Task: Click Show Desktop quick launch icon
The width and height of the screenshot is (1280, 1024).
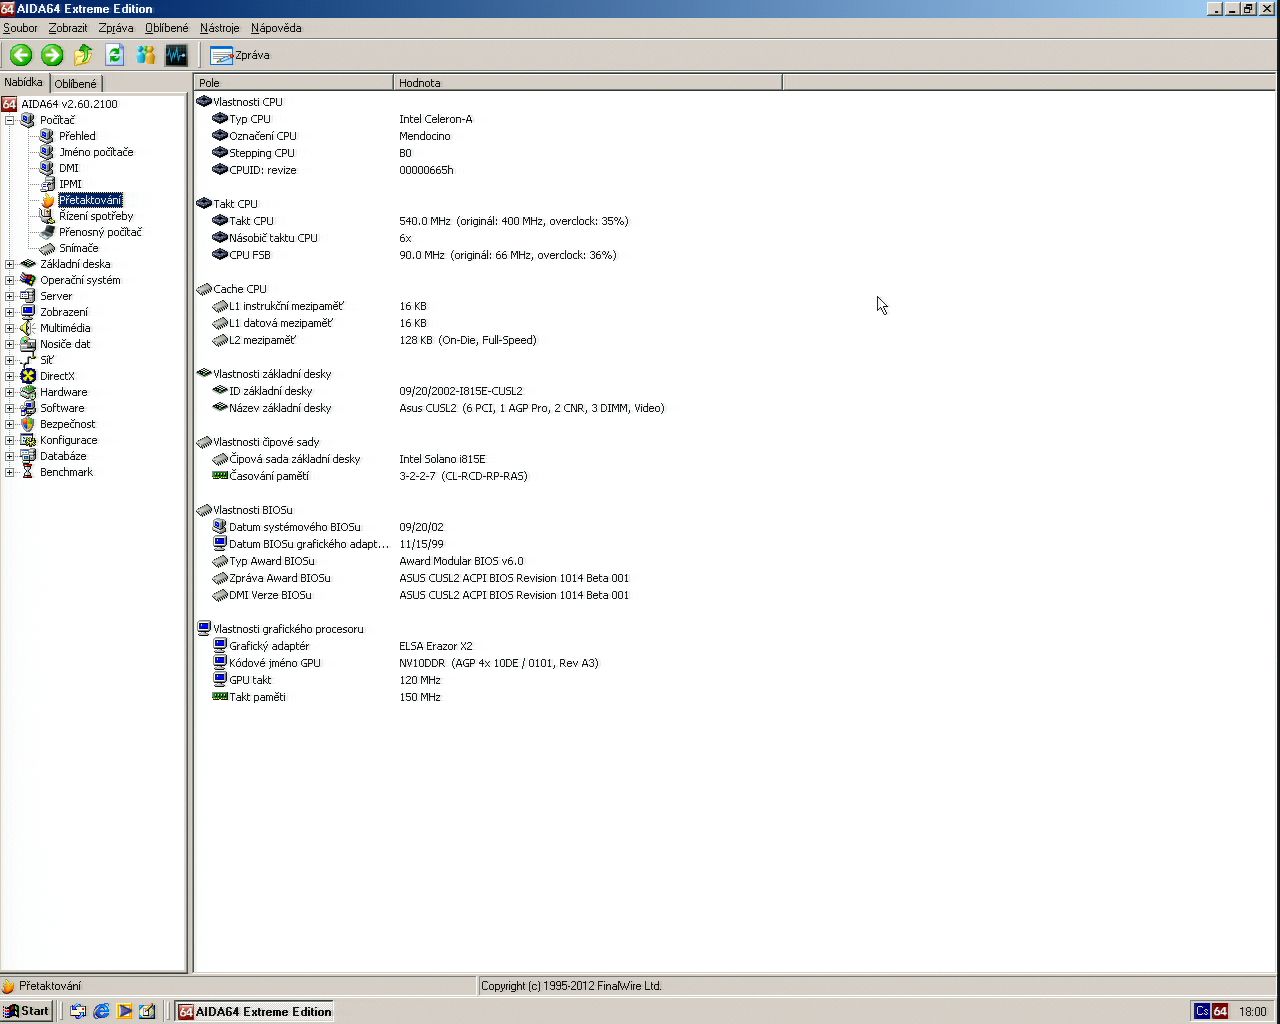Action: click(147, 1011)
